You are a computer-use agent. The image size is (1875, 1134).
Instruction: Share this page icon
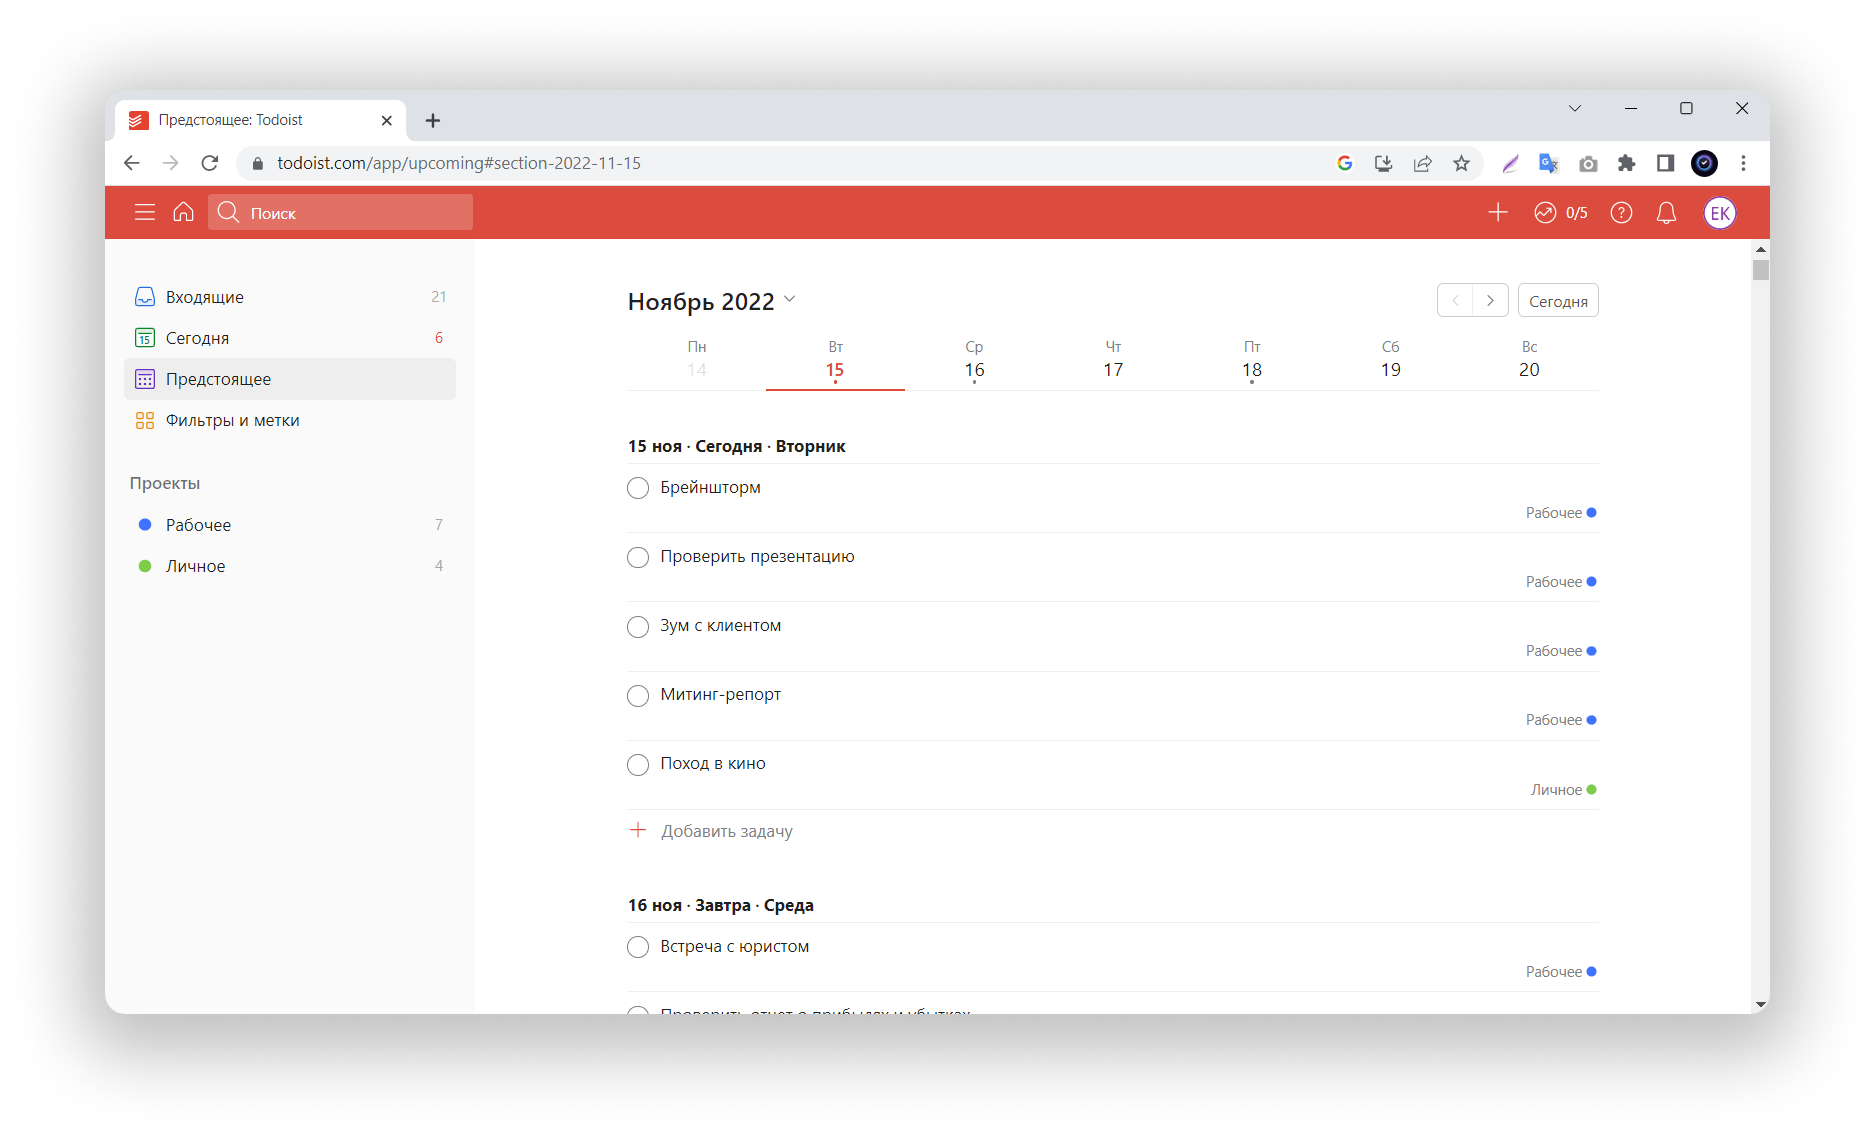(1422, 163)
